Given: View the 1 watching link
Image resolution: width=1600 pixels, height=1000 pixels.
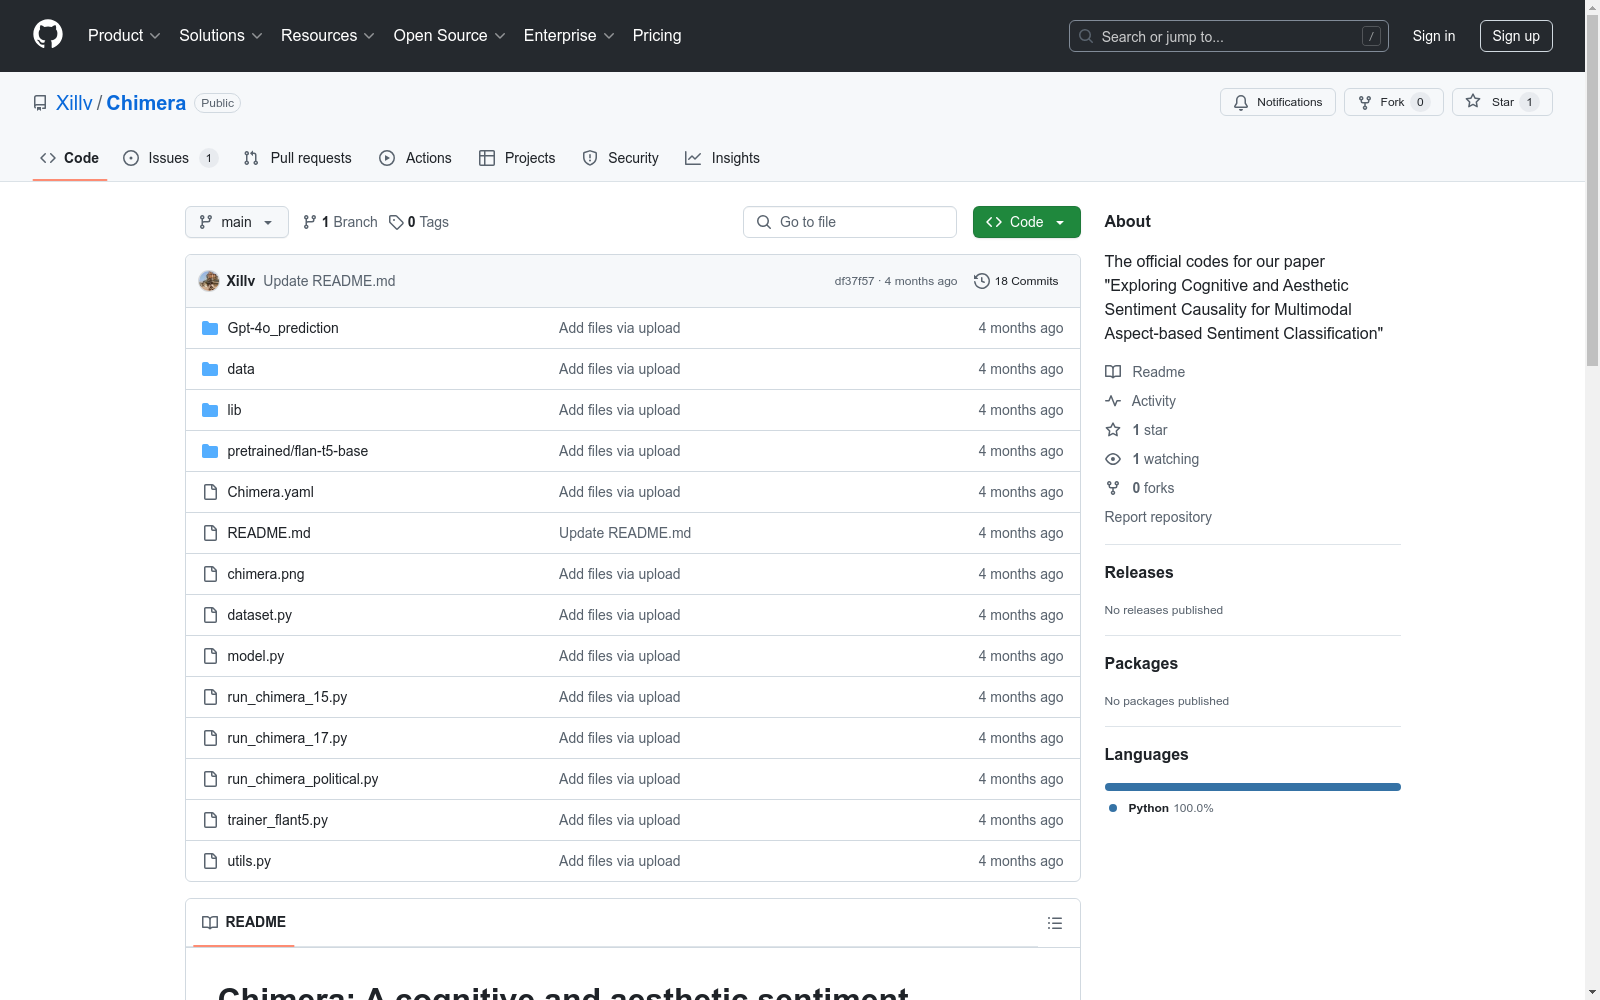Looking at the screenshot, I should pyautogui.click(x=1152, y=459).
